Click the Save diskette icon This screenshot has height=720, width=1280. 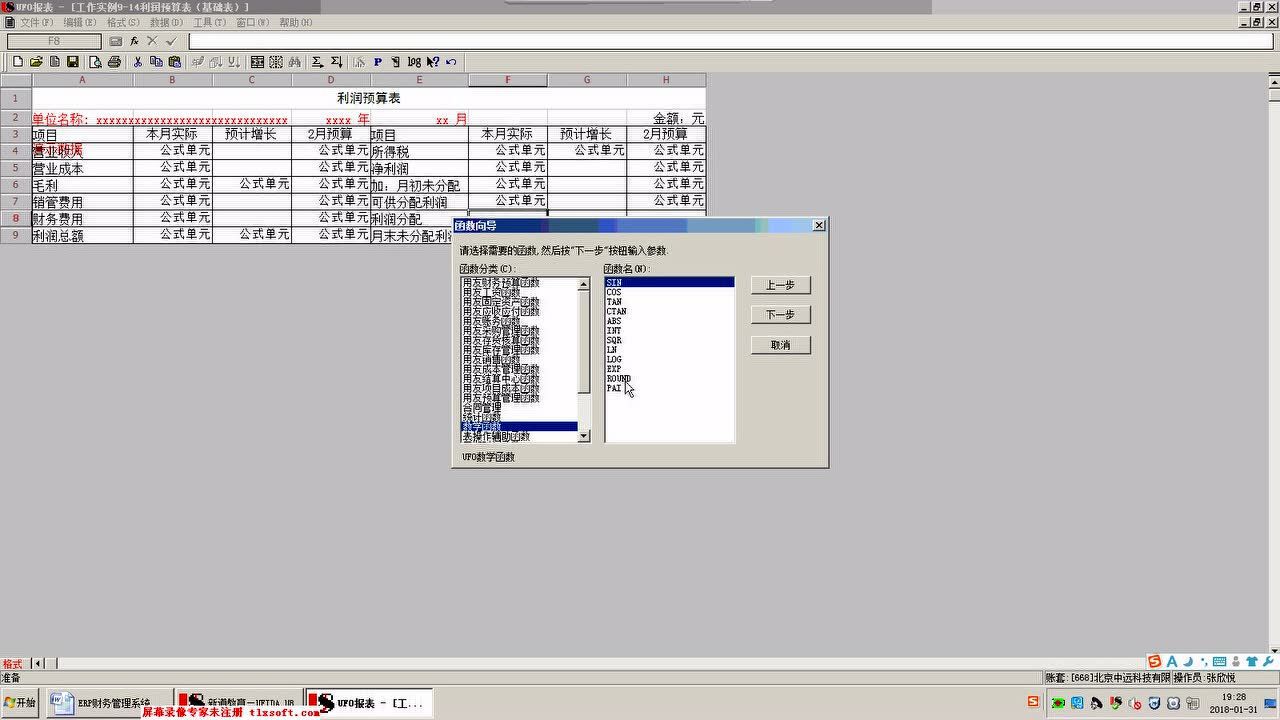[72, 62]
